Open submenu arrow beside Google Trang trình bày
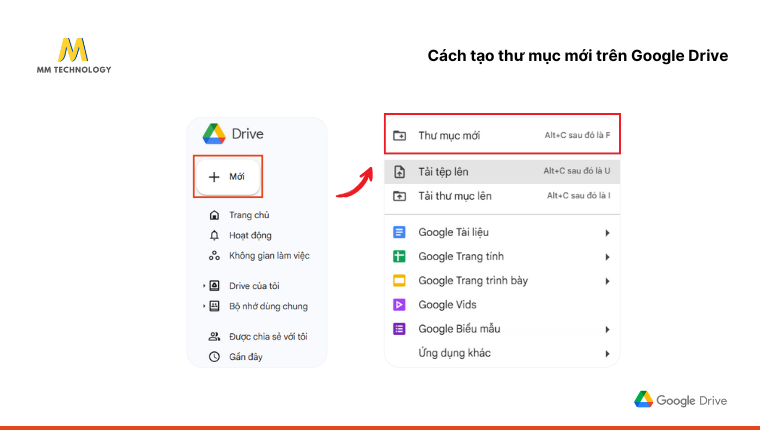The image size is (760, 430). [x=607, y=281]
